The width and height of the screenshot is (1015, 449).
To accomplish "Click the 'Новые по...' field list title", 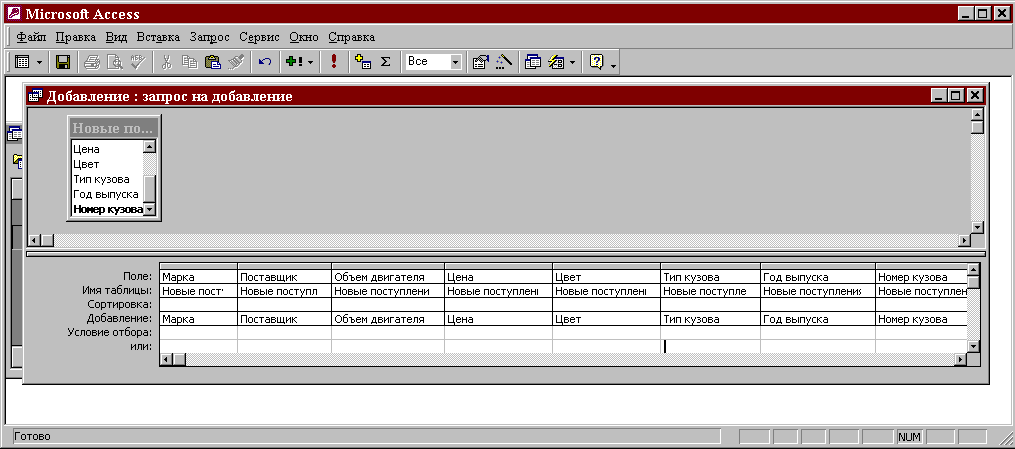I will [113, 128].
